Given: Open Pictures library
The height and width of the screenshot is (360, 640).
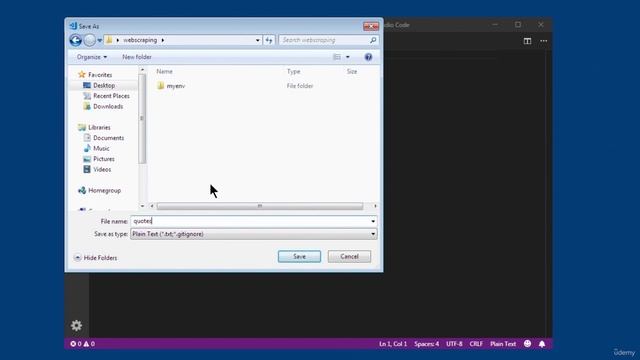Looking at the screenshot, I should 104,159.
